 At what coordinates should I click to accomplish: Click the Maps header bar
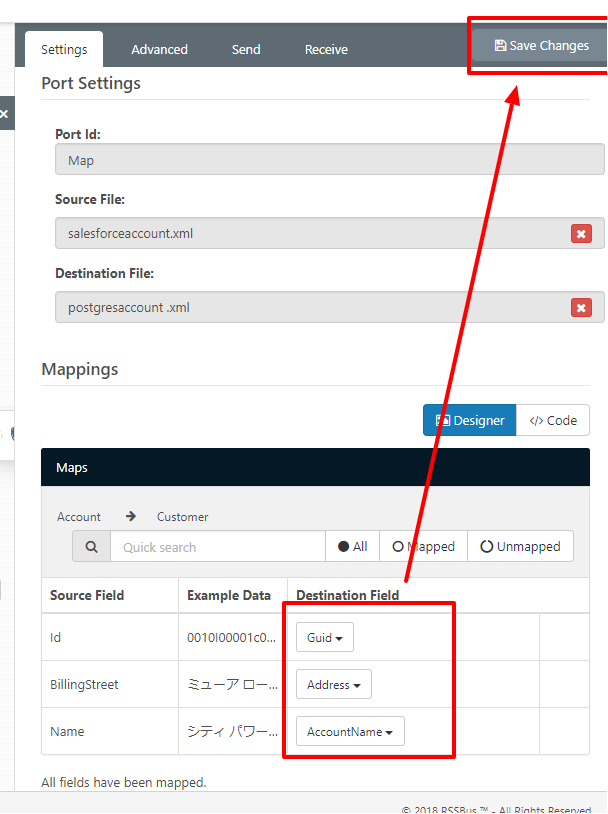315,467
